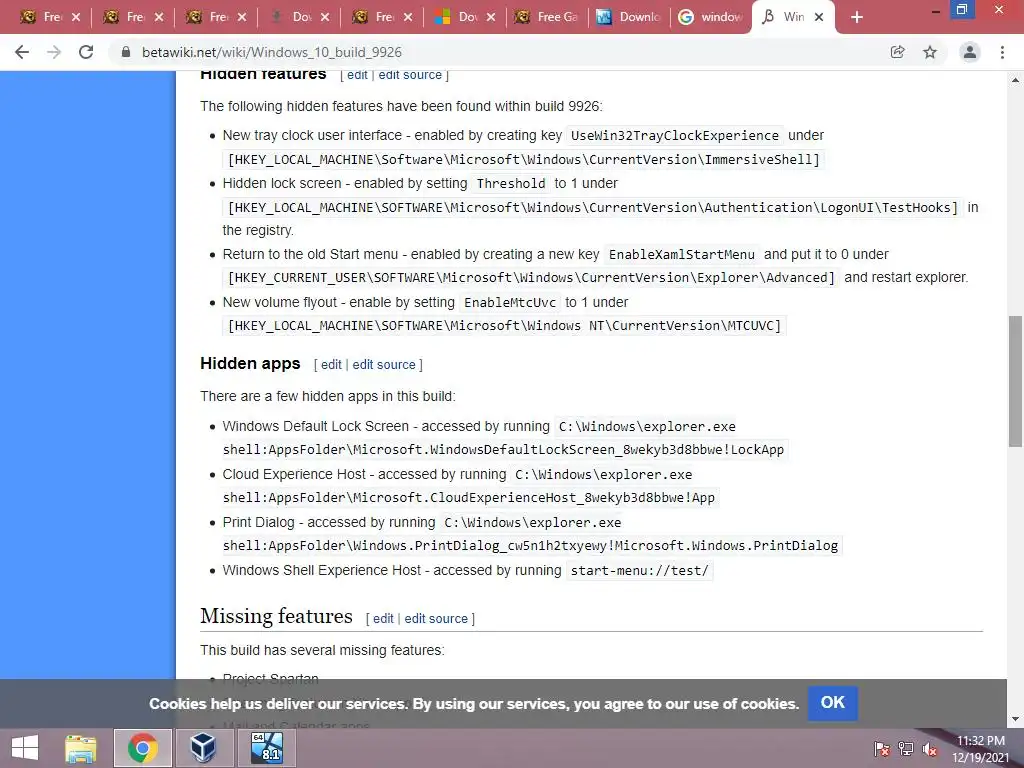Click the muted volume tray icon

(930, 749)
